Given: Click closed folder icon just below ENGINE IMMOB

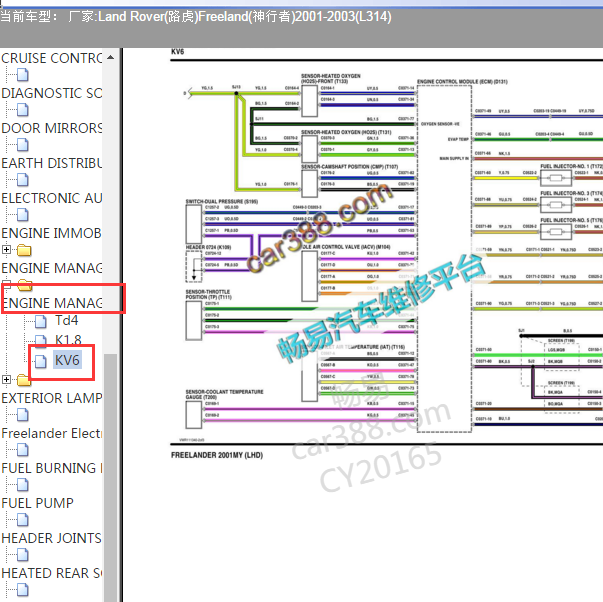Looking at the screenshot, I should (x=24, y=250).
